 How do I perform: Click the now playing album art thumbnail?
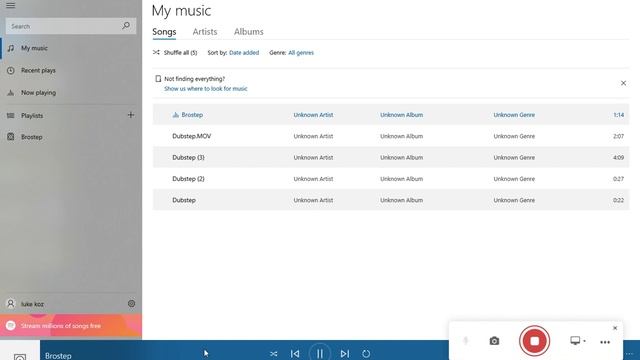pos(20,350)
